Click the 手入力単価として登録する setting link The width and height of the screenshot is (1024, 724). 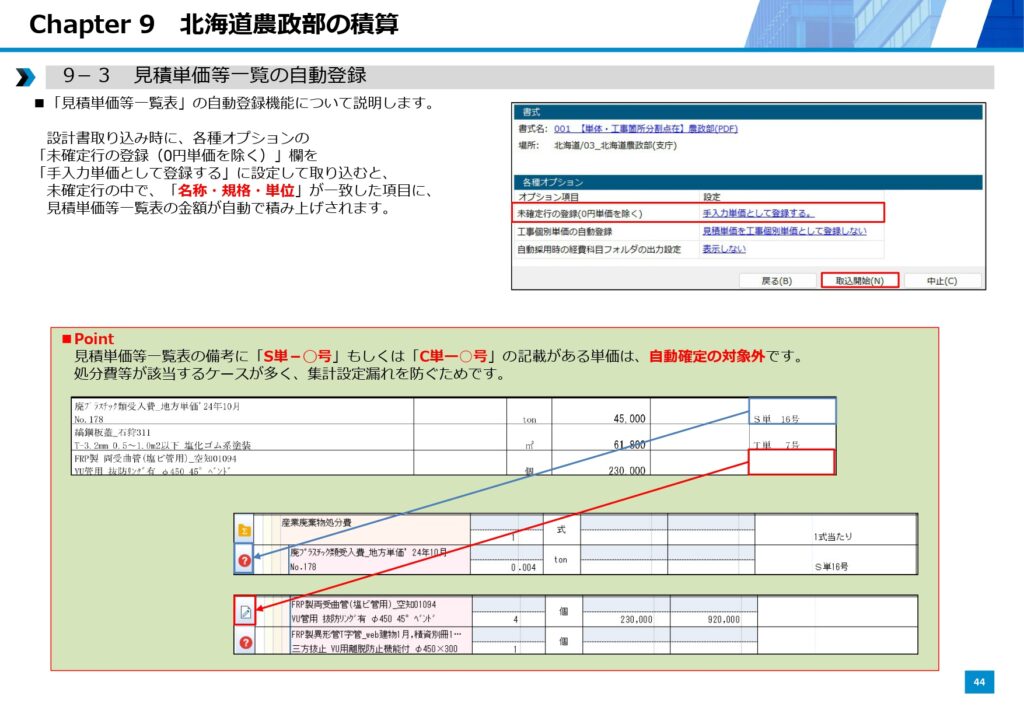coord(757,213)
